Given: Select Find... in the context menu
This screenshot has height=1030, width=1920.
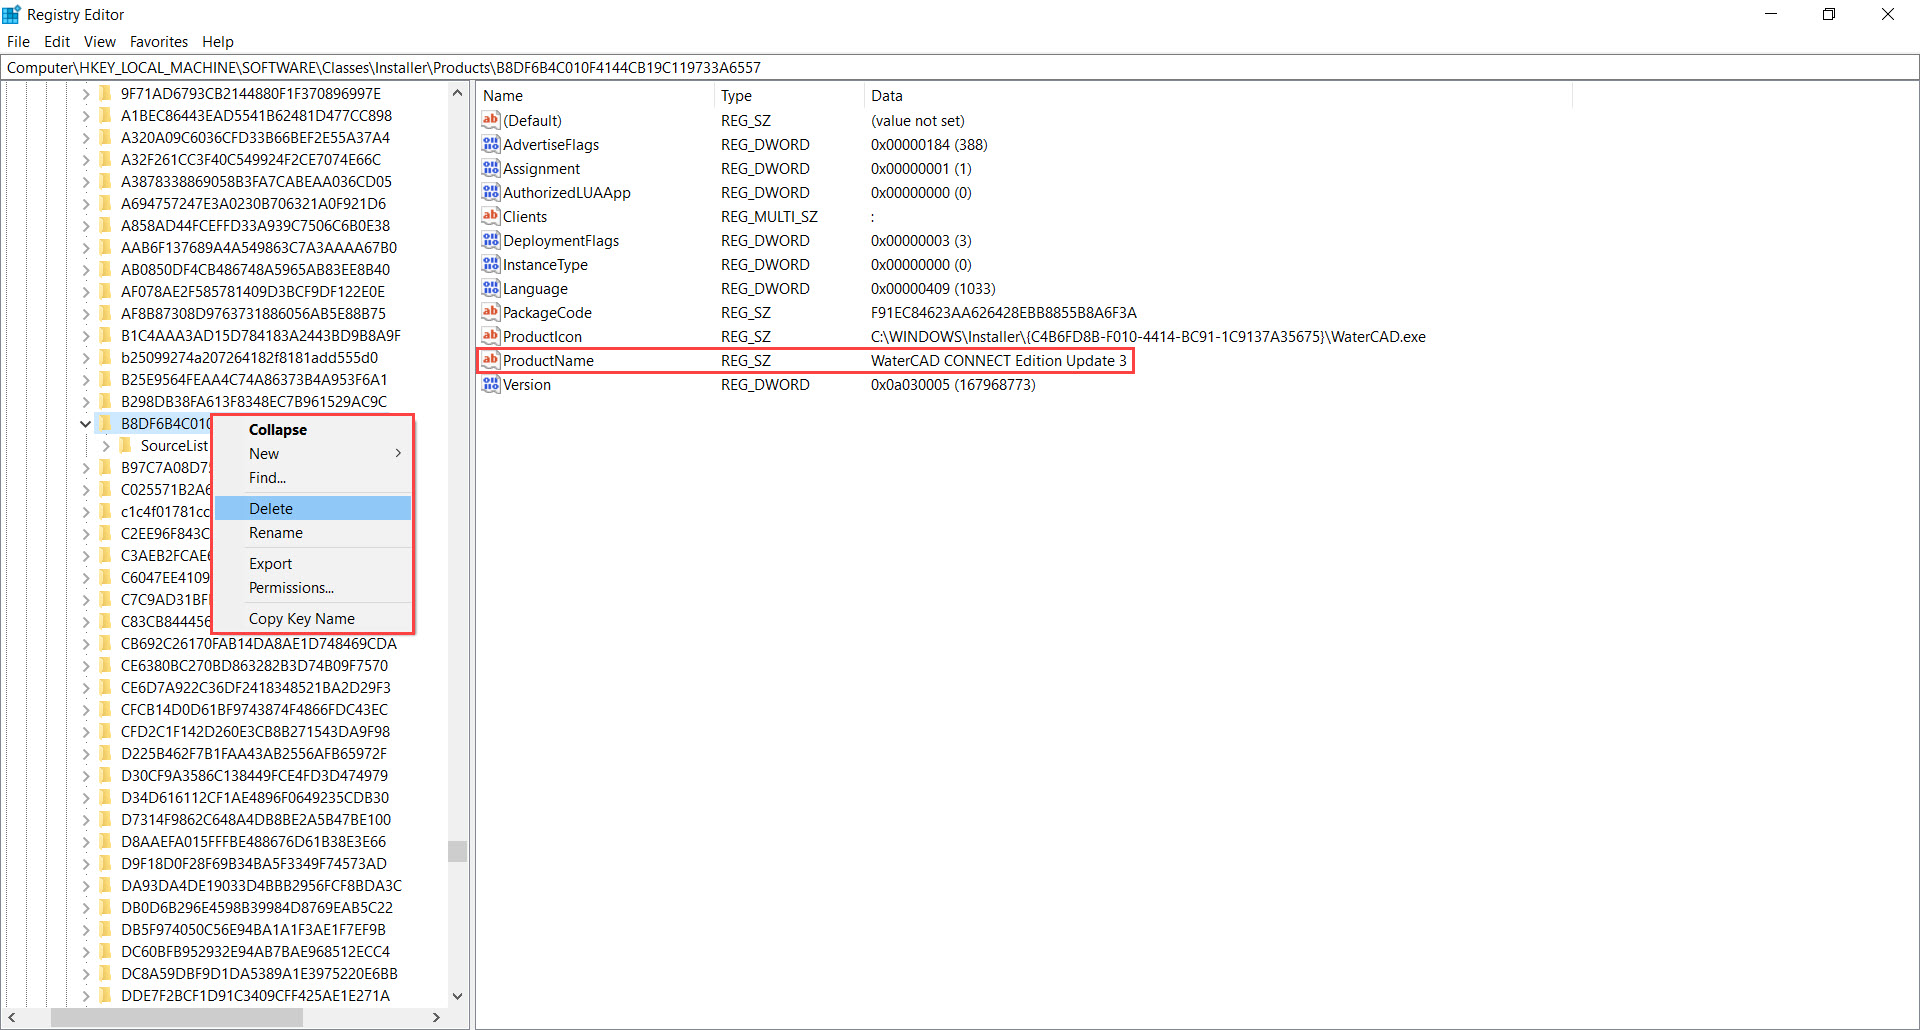Looking at the screenshot, I should [x=313, y=477].
